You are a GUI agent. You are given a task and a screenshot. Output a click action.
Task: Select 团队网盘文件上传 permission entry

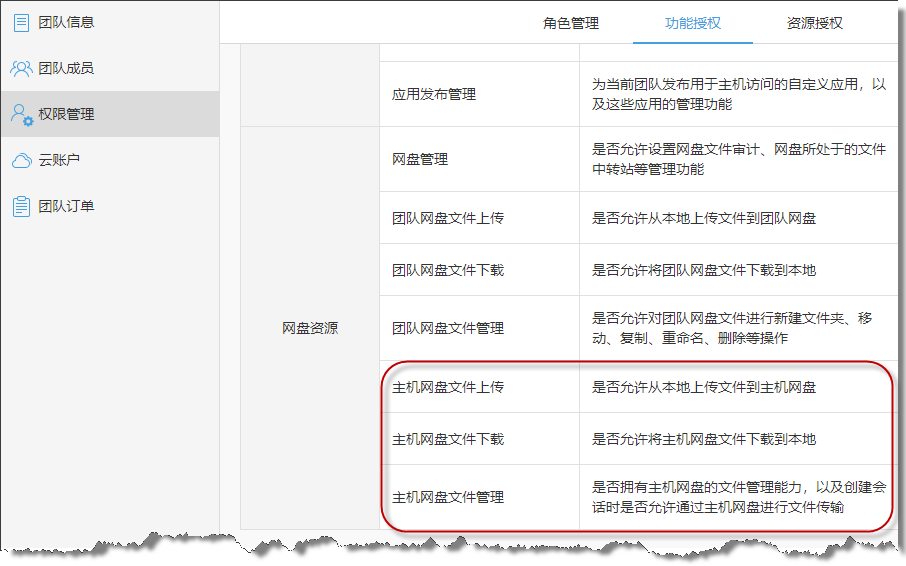pyautogui.click(x=447, y=218)
